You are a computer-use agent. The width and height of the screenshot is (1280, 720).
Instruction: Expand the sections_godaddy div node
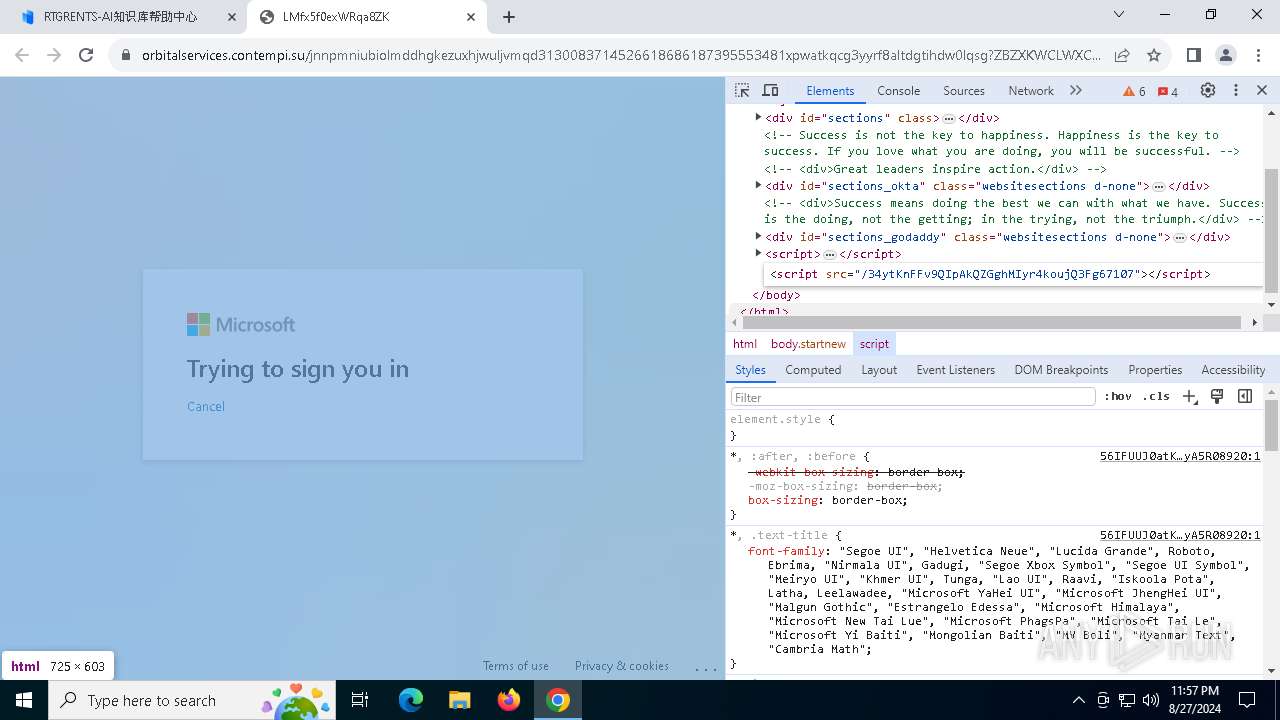pyautogui.click(x=758, y=236)
